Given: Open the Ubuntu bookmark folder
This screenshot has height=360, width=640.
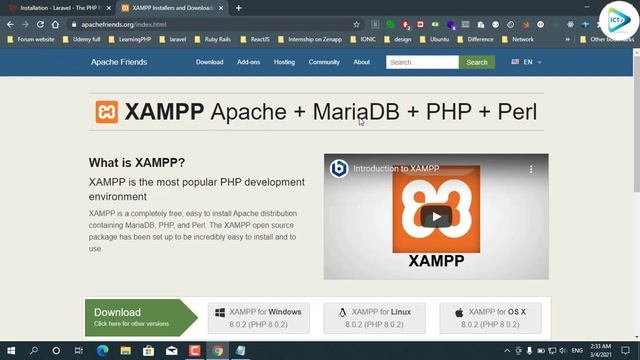Looking at the screenshot, I should [x=435, y=39].
